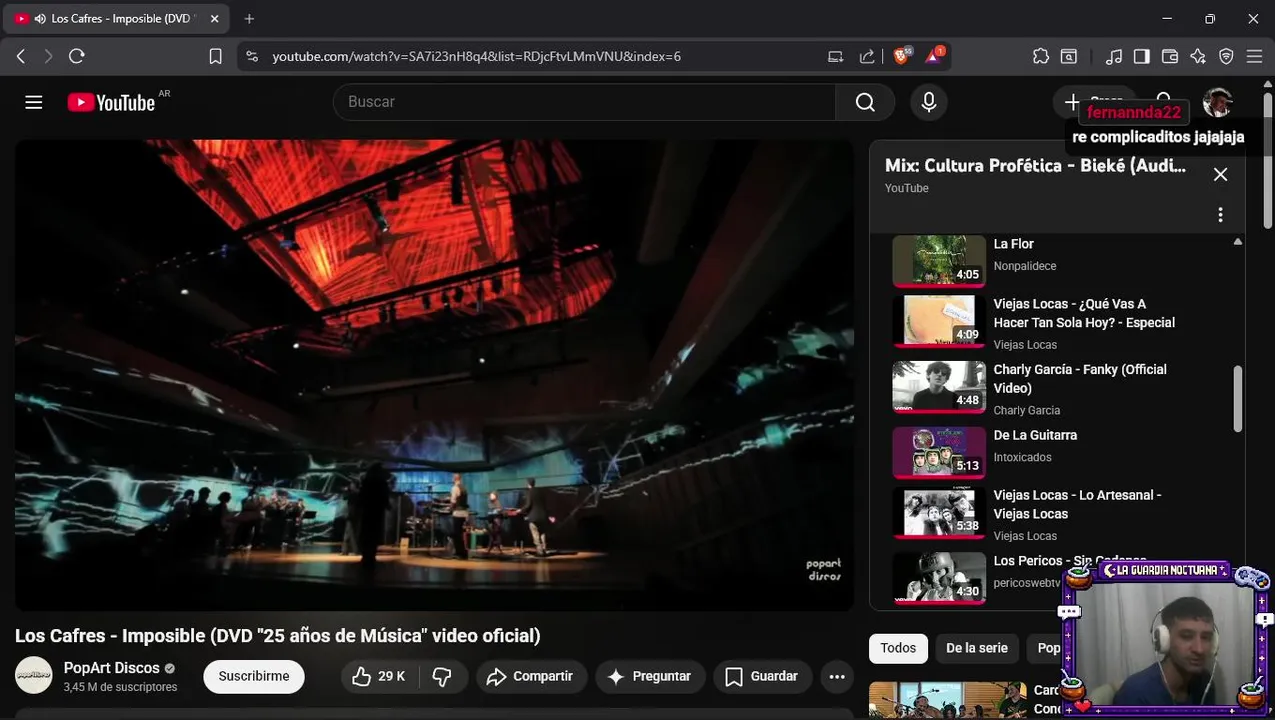Click the Charly Garcia artist name
This screenshot has height=720, width=1275.
tap(1027, 410)
